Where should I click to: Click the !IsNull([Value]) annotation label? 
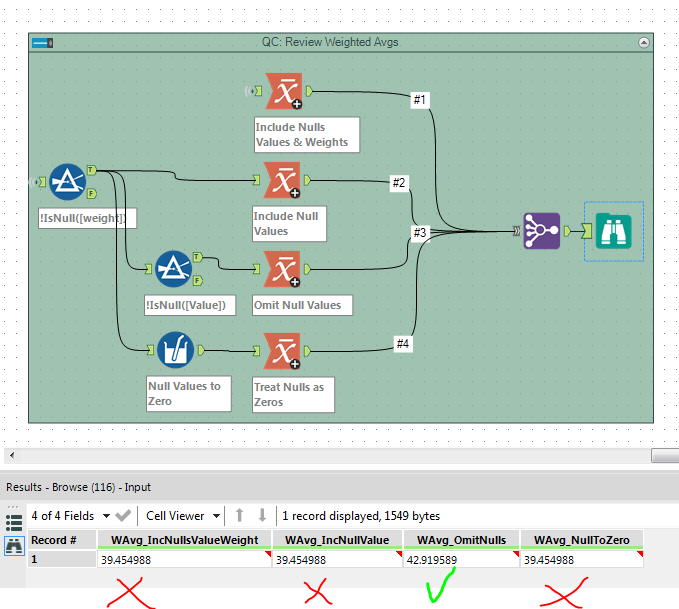point(190,305)
